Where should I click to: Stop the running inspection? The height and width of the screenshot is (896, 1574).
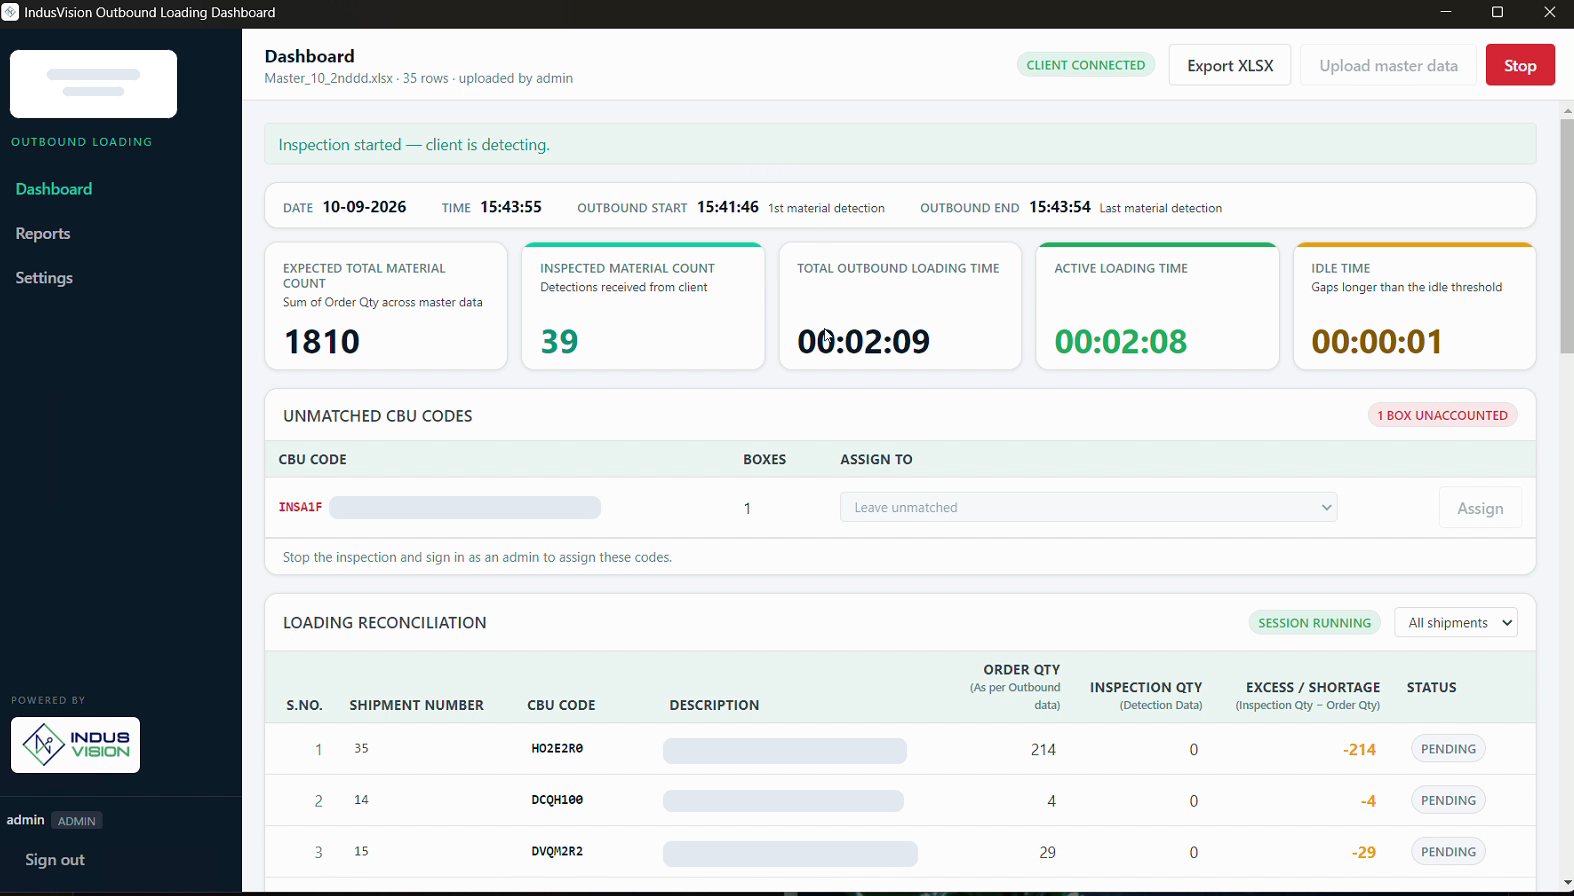[1520, 65]
